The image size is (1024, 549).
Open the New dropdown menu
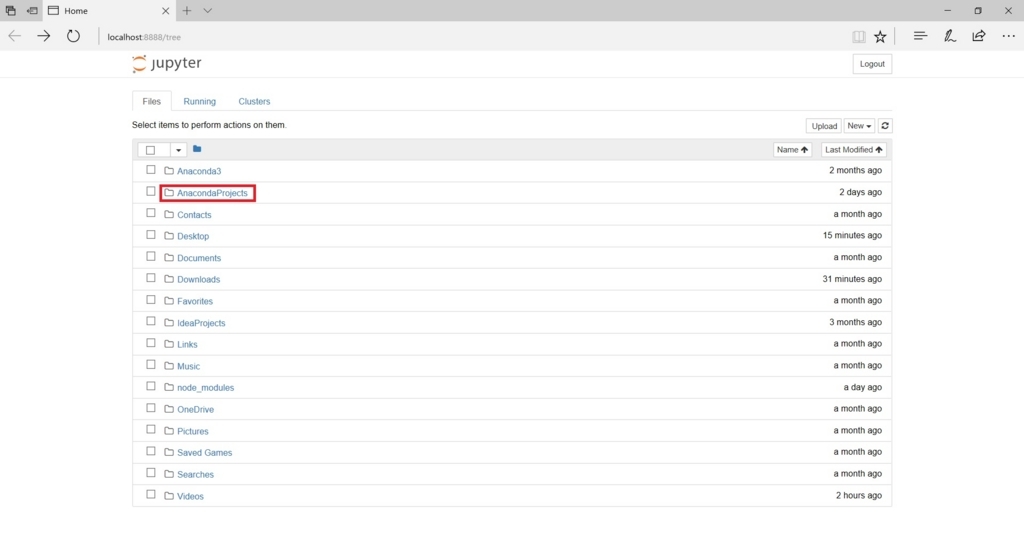(859, 126)
